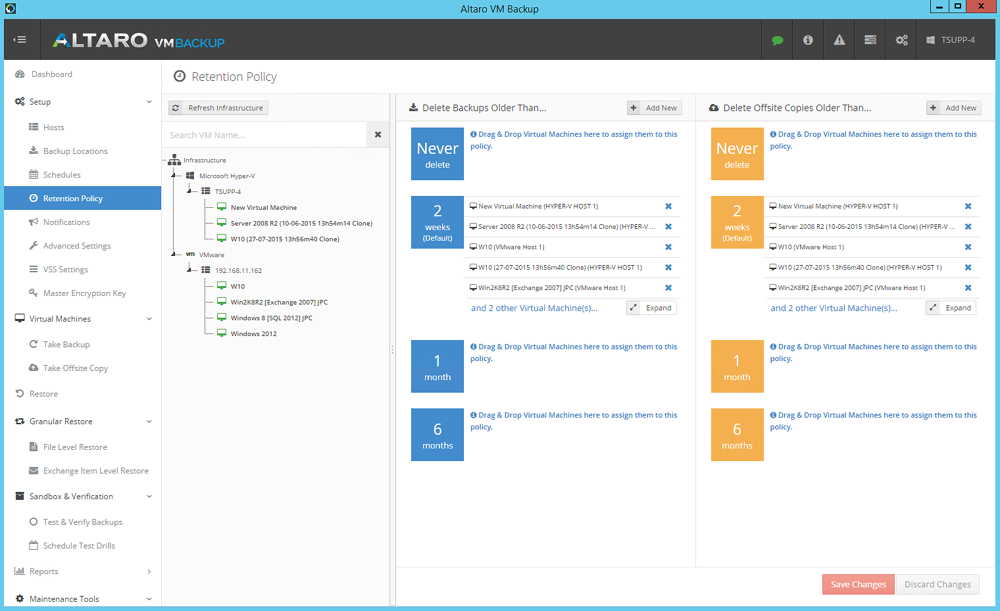Click the Search VM Name input field
The image size is (1000, 611).
(265, 135)
